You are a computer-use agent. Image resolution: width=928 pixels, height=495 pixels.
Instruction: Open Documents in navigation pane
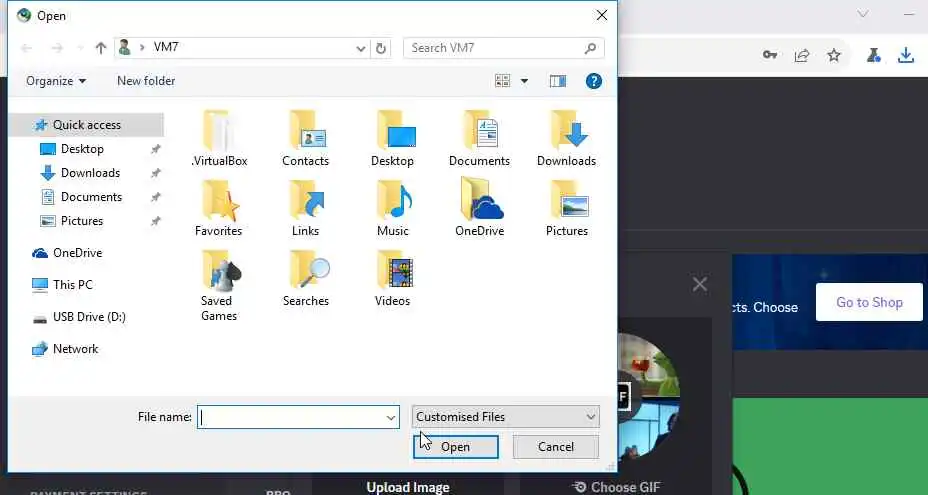91,197
